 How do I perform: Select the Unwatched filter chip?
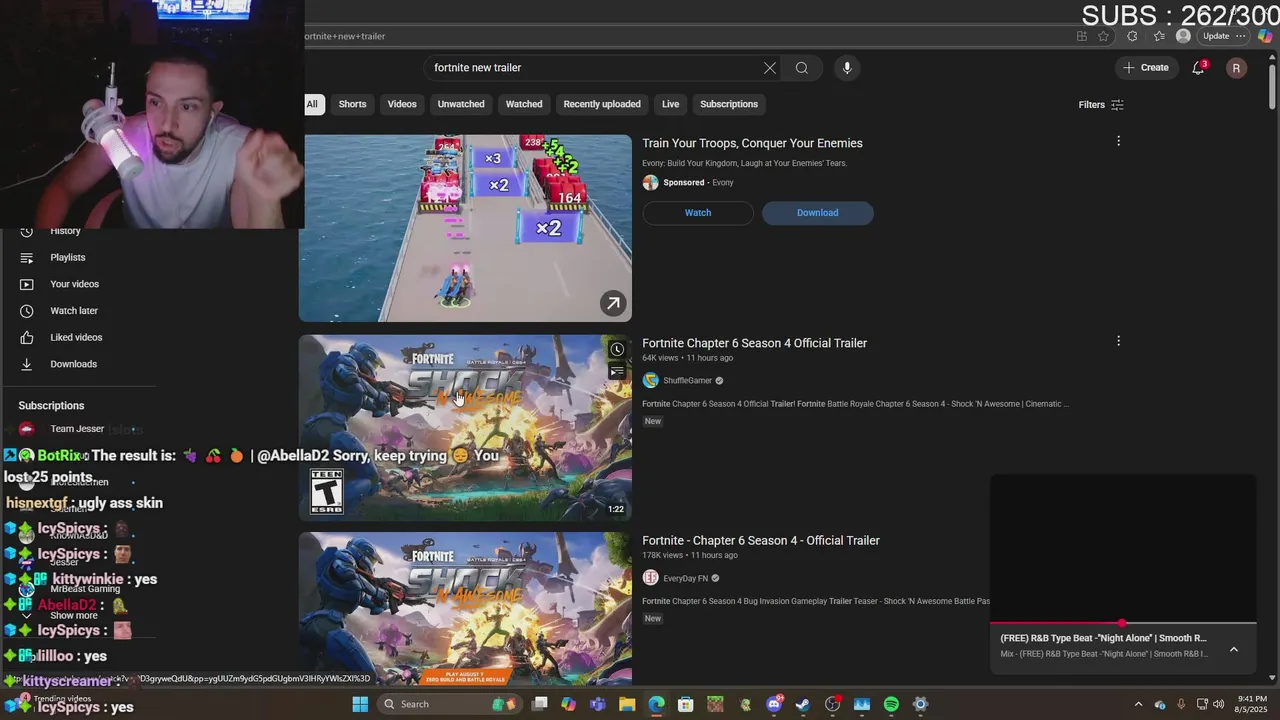461,104
